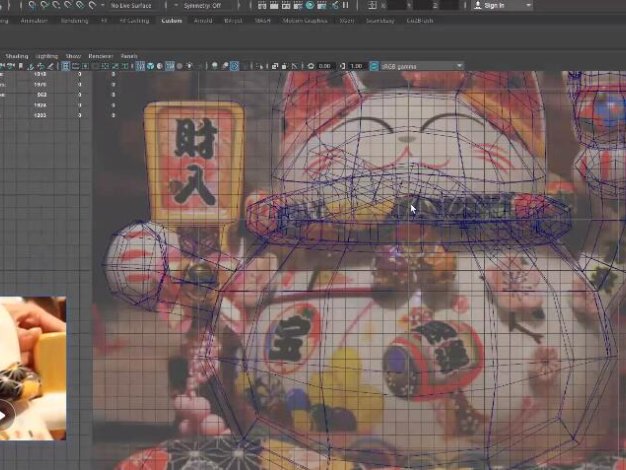Enable Snap to grids magnet icon
The image size is (626, 470).
pyautogui.click(x=32, y=5)
